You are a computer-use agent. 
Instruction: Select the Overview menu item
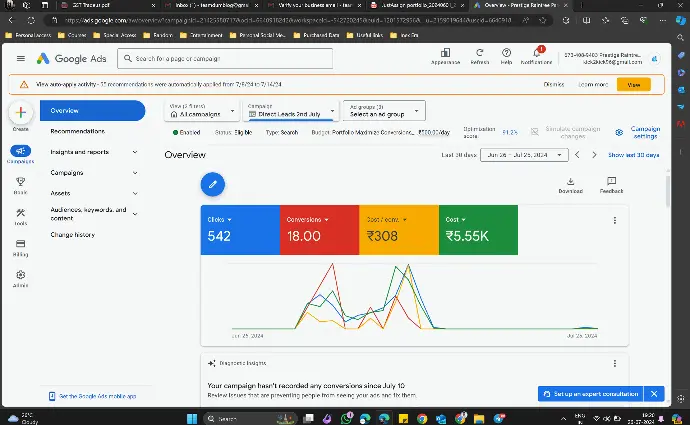(92, 110)
